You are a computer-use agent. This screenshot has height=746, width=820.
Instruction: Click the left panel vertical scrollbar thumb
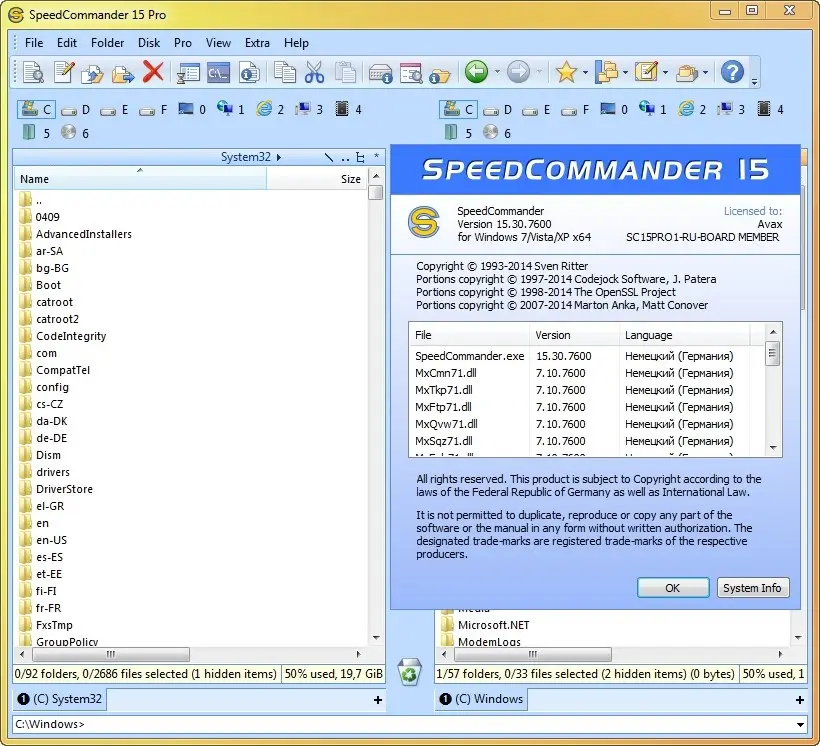click(375, 193)
